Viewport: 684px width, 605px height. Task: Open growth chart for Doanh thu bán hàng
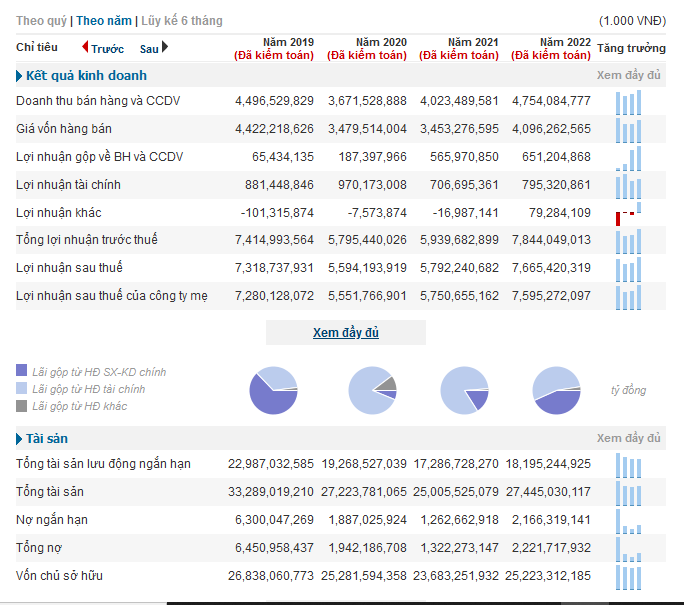pos(628,103)
